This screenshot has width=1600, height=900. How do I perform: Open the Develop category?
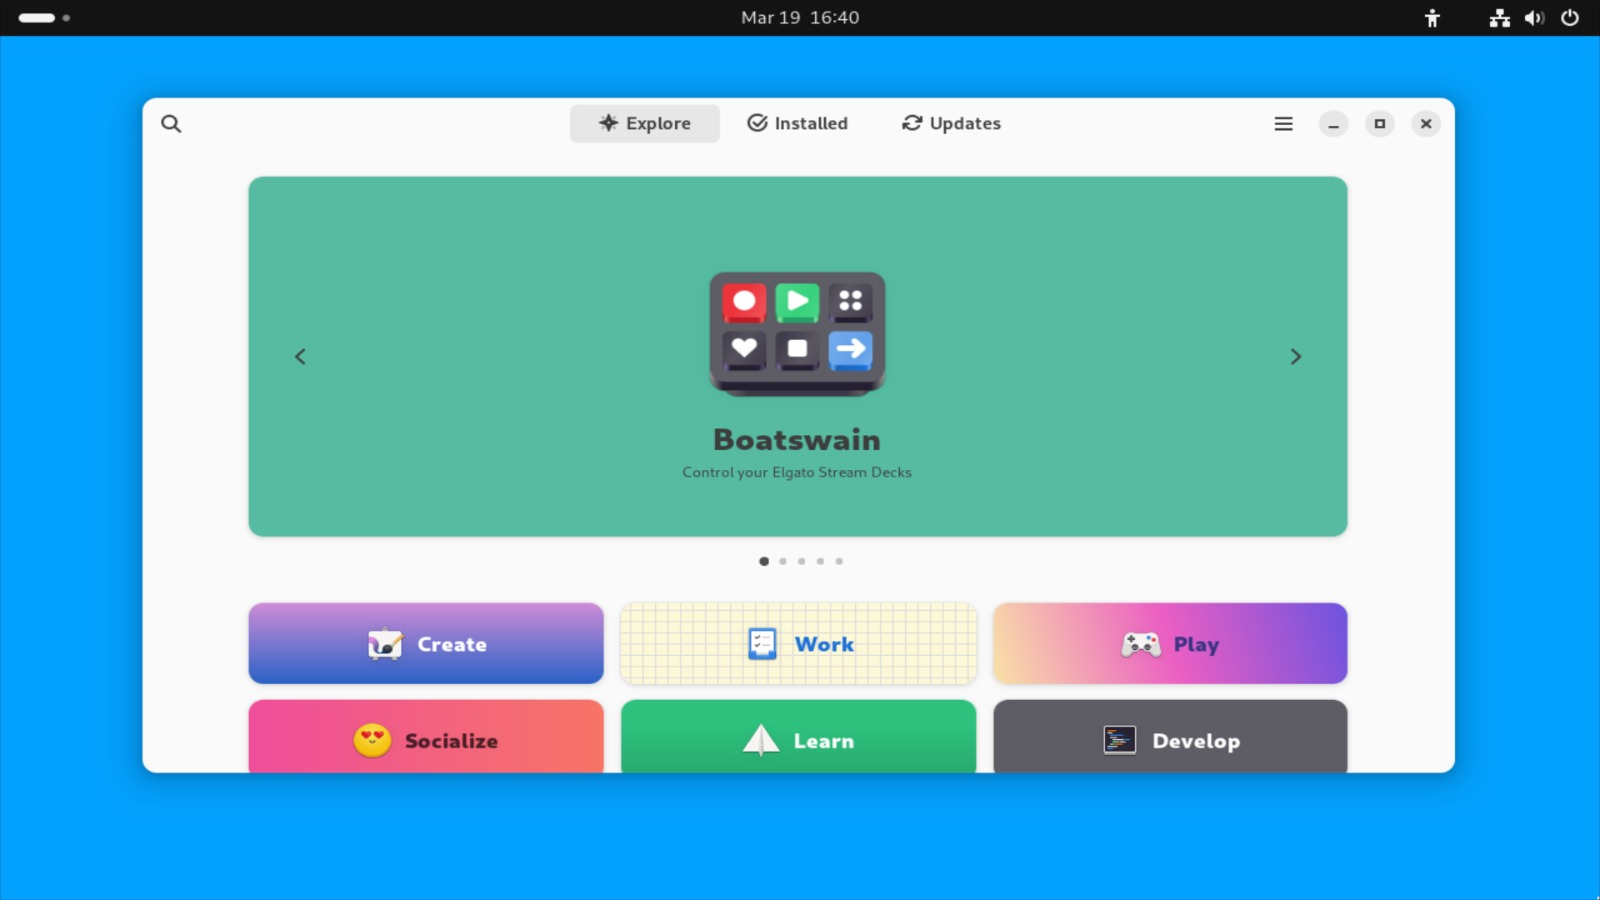click(1169, 740)
